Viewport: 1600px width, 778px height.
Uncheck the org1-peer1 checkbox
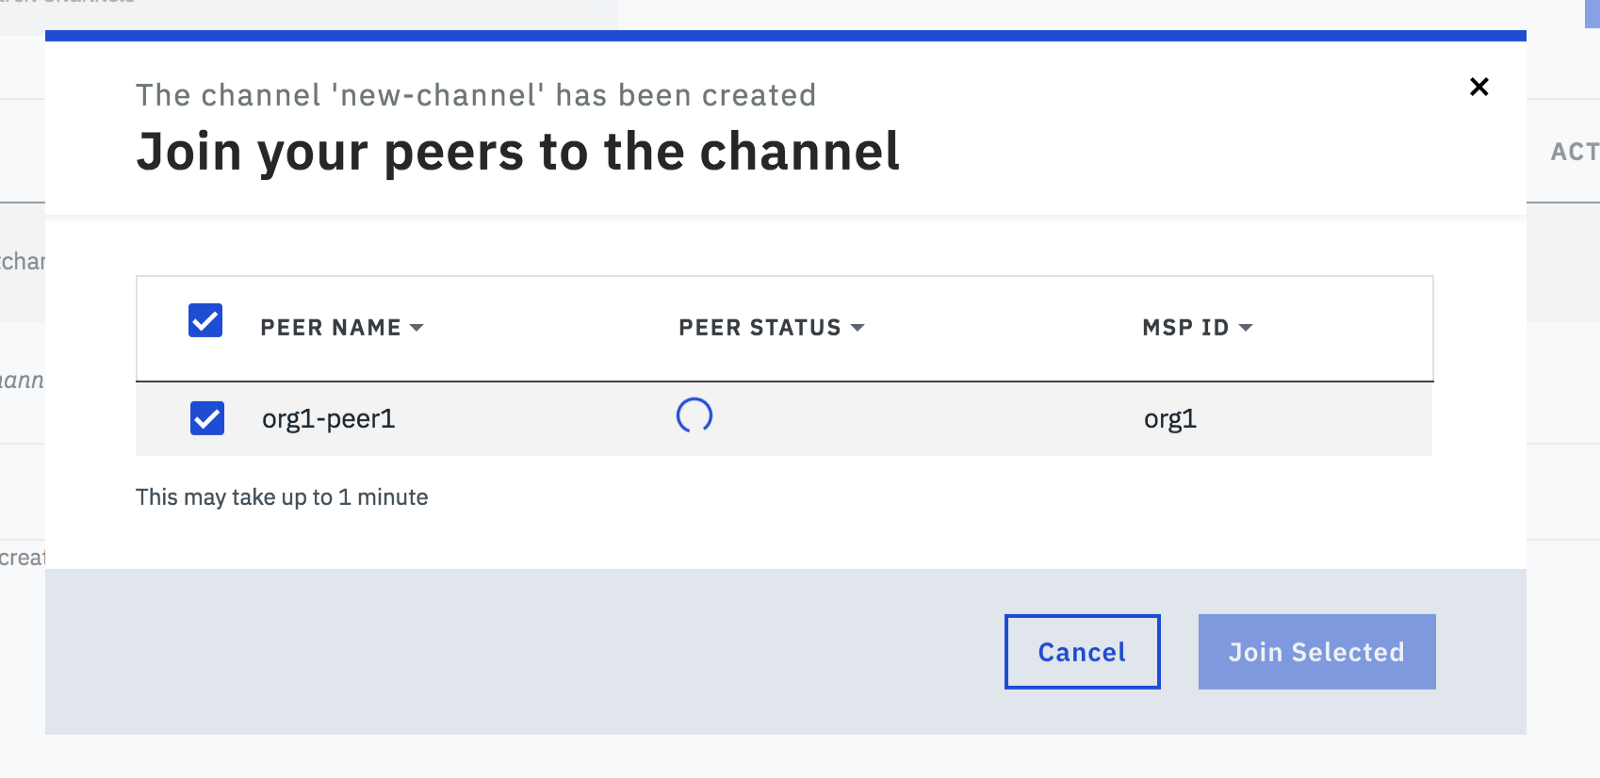207,418
